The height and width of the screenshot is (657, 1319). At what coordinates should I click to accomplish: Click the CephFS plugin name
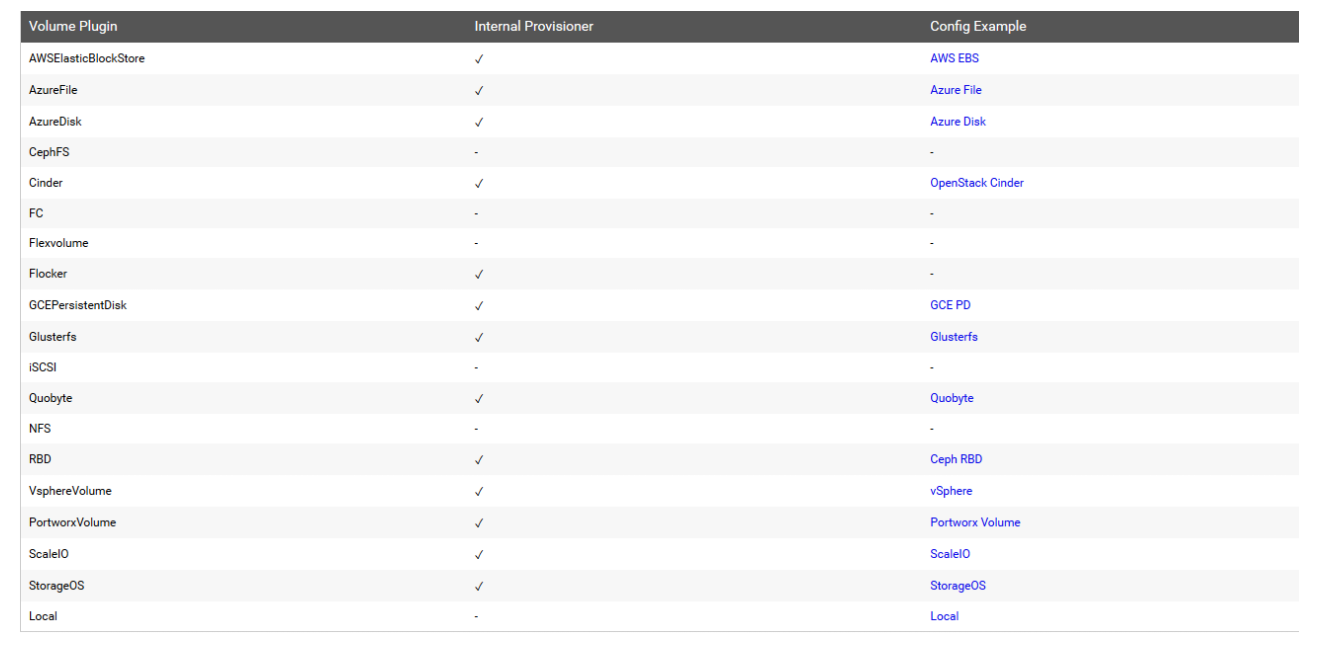click(x=49, y=152)
